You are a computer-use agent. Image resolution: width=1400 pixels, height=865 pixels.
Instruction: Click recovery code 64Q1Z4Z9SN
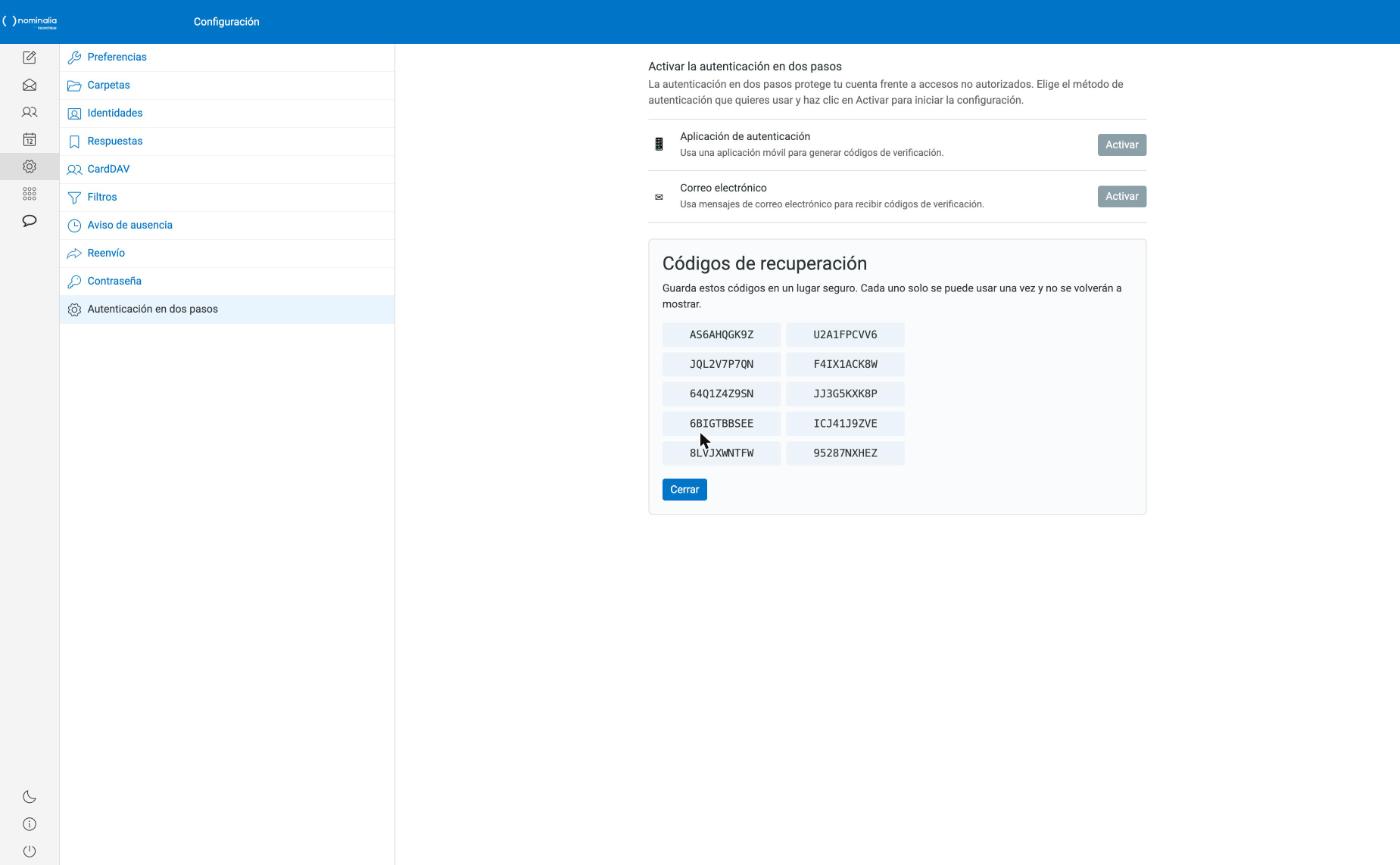721,393
